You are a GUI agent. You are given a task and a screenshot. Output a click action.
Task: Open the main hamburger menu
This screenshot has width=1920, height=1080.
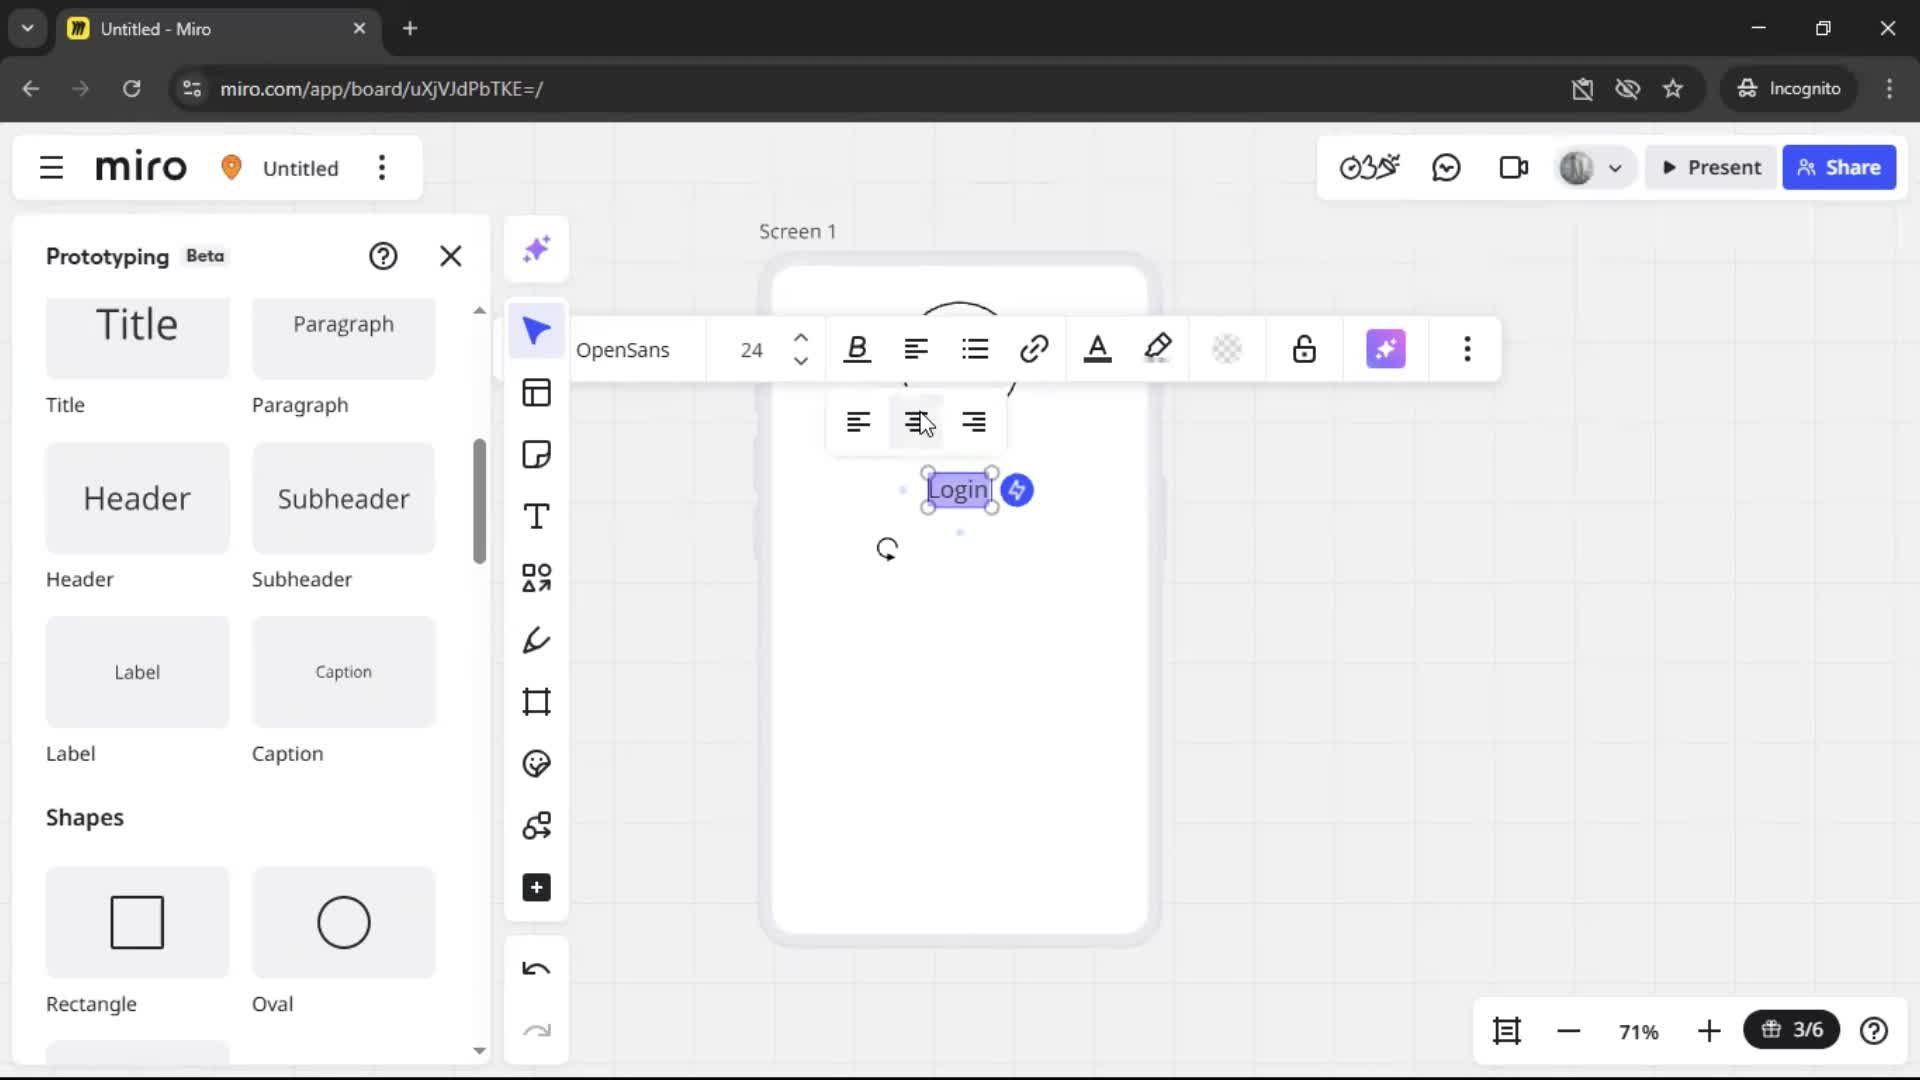coord(51,167)
